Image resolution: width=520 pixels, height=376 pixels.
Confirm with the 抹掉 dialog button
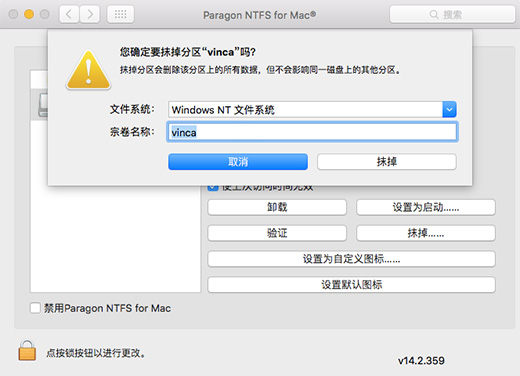pyautogui.click(x=387, y=162)
